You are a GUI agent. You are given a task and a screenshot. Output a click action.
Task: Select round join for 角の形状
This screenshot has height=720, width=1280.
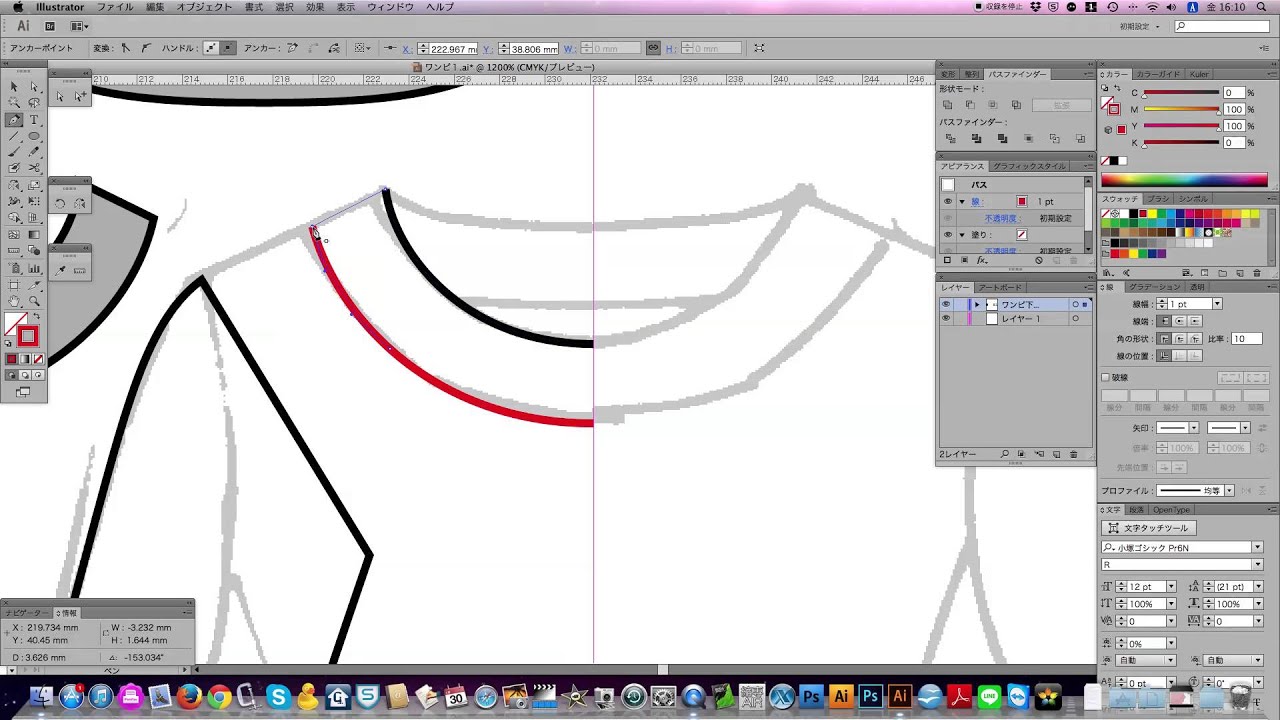(1179, 339)
